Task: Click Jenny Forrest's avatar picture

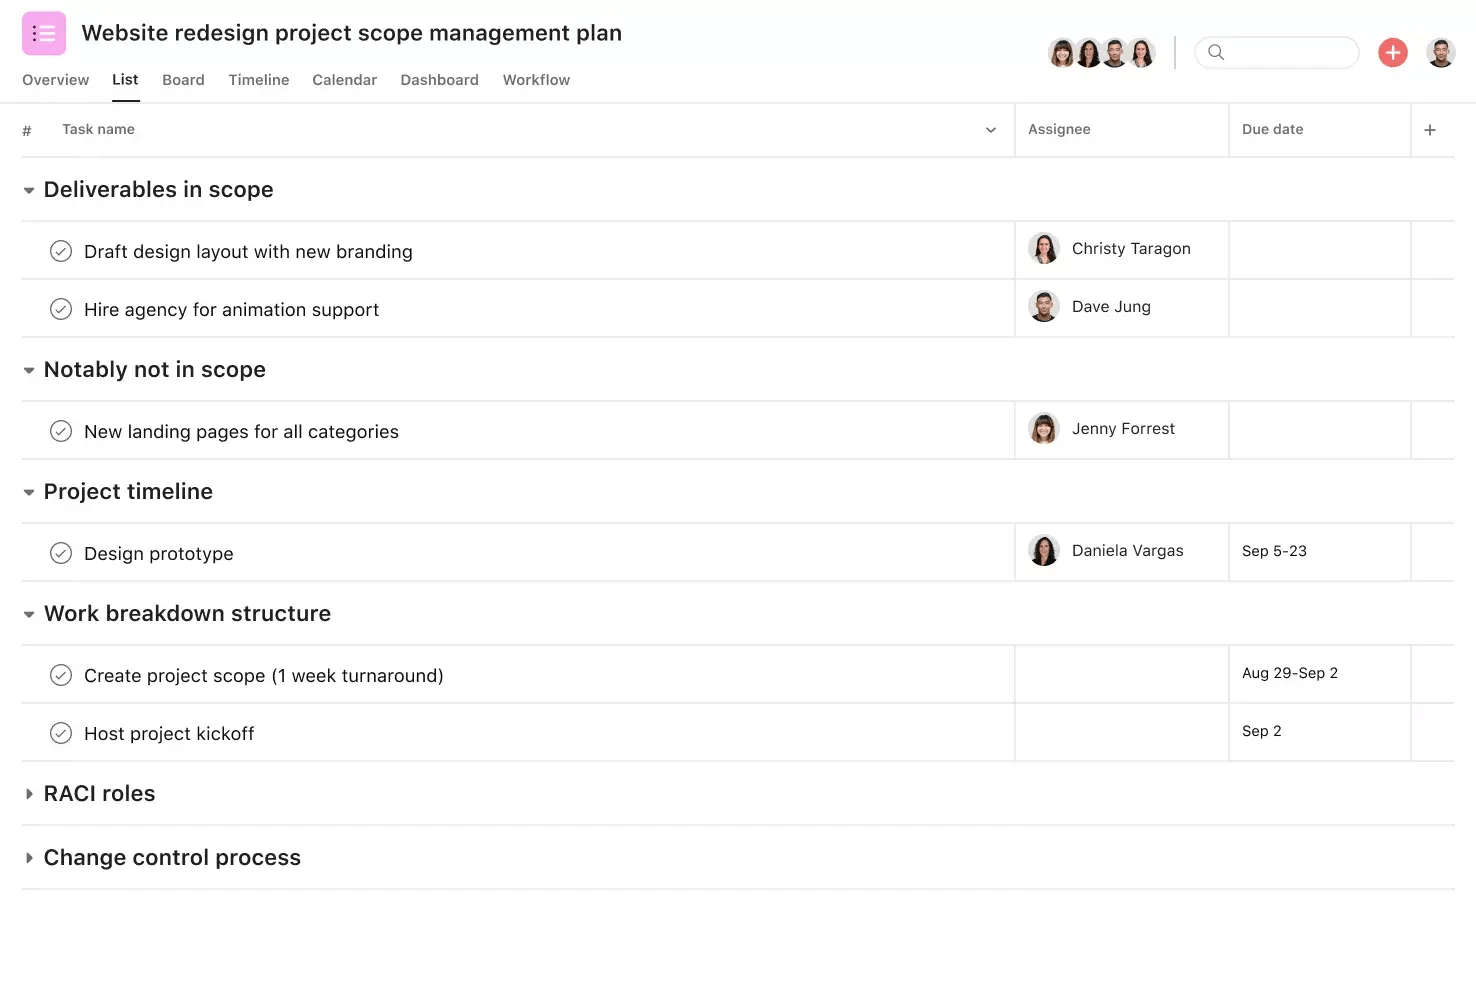Action: 1044,429
